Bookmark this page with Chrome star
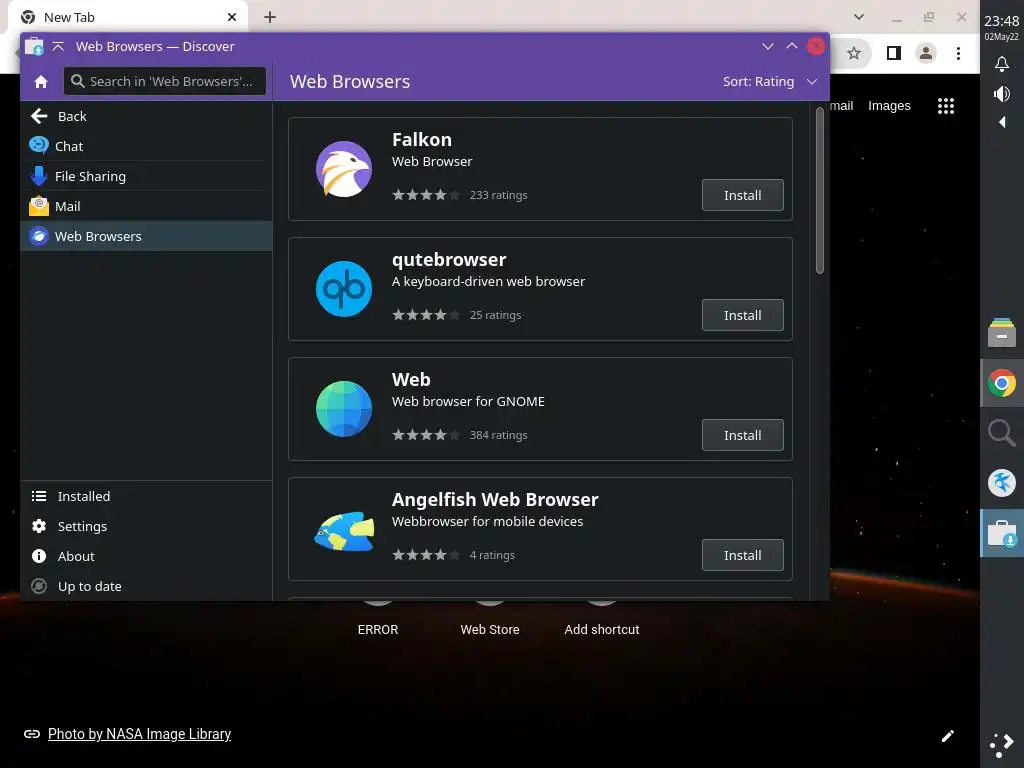This screenshot has height=768, width=1024. point(854,54)
